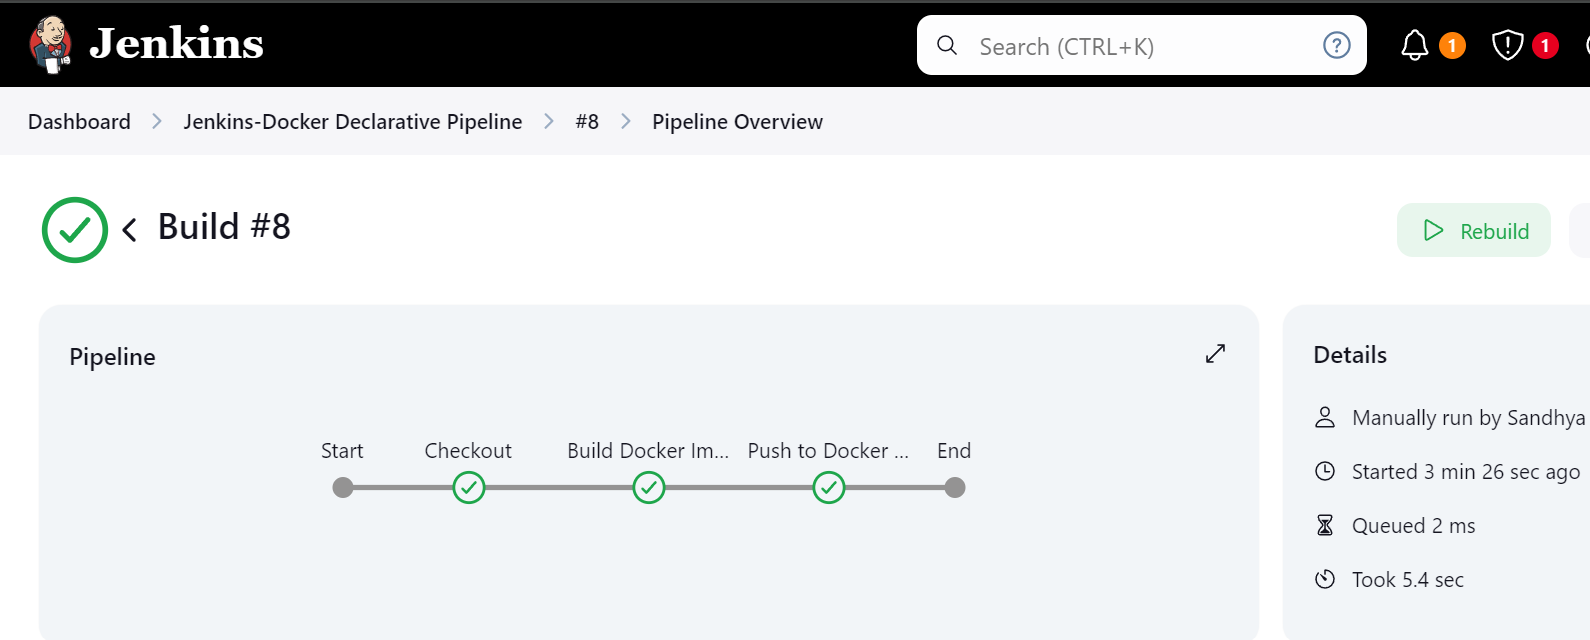Click the Start label
Screen dimensions: 1590x640
point(342,451)
